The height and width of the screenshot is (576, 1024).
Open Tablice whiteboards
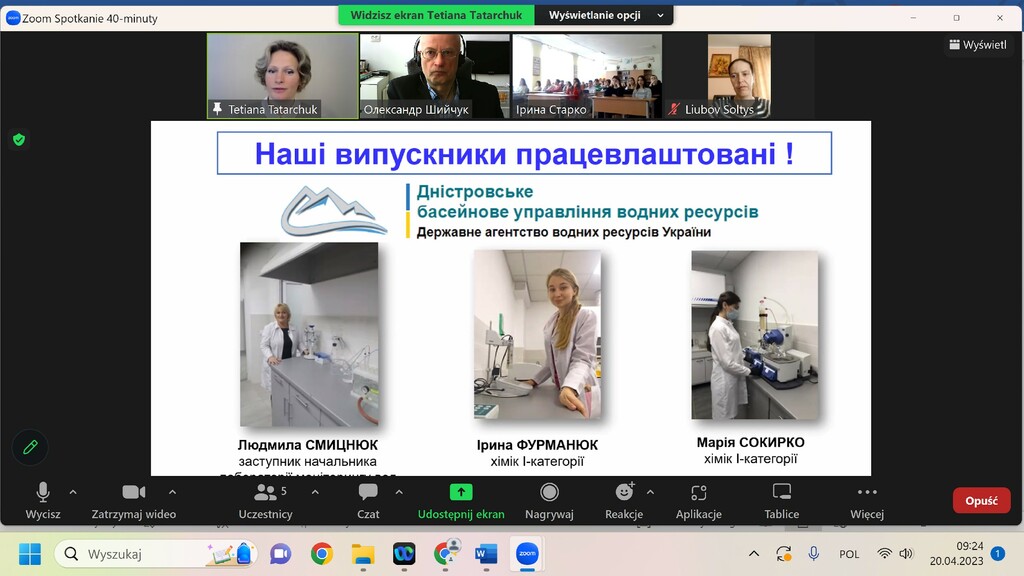pos(782,501)
